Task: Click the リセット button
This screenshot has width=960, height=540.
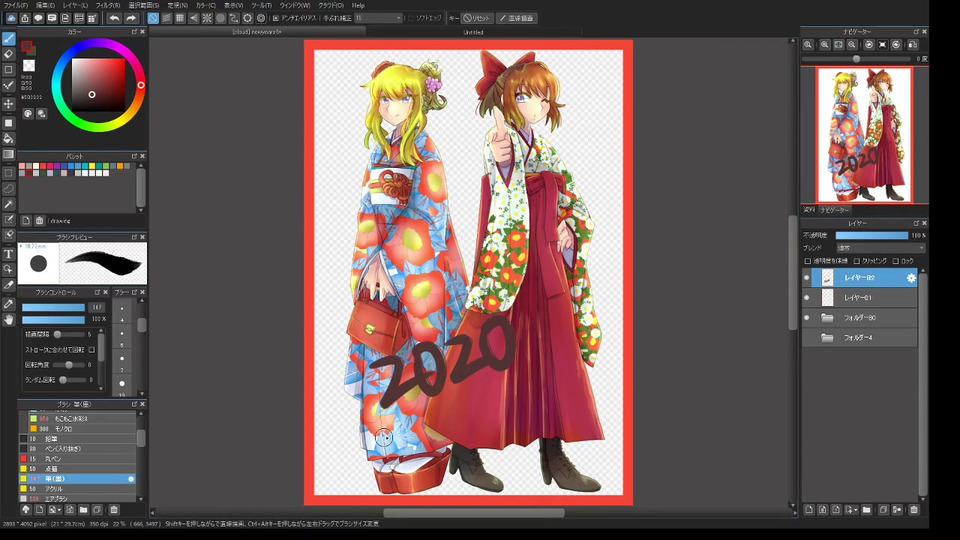Action: [x=477, y=18]
